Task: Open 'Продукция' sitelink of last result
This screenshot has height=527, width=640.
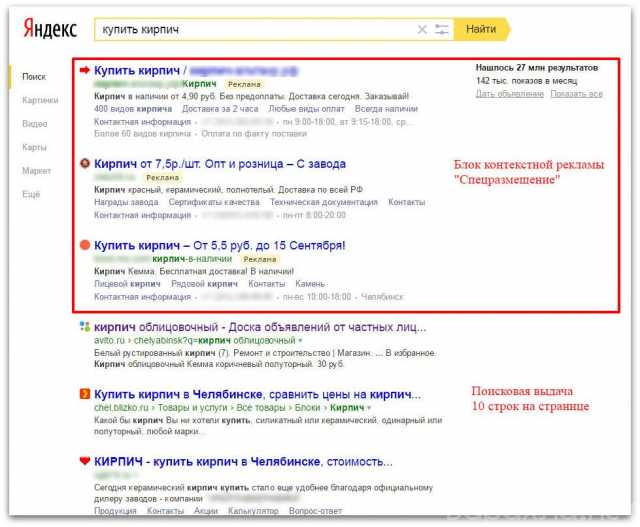Action: point(115,511)
